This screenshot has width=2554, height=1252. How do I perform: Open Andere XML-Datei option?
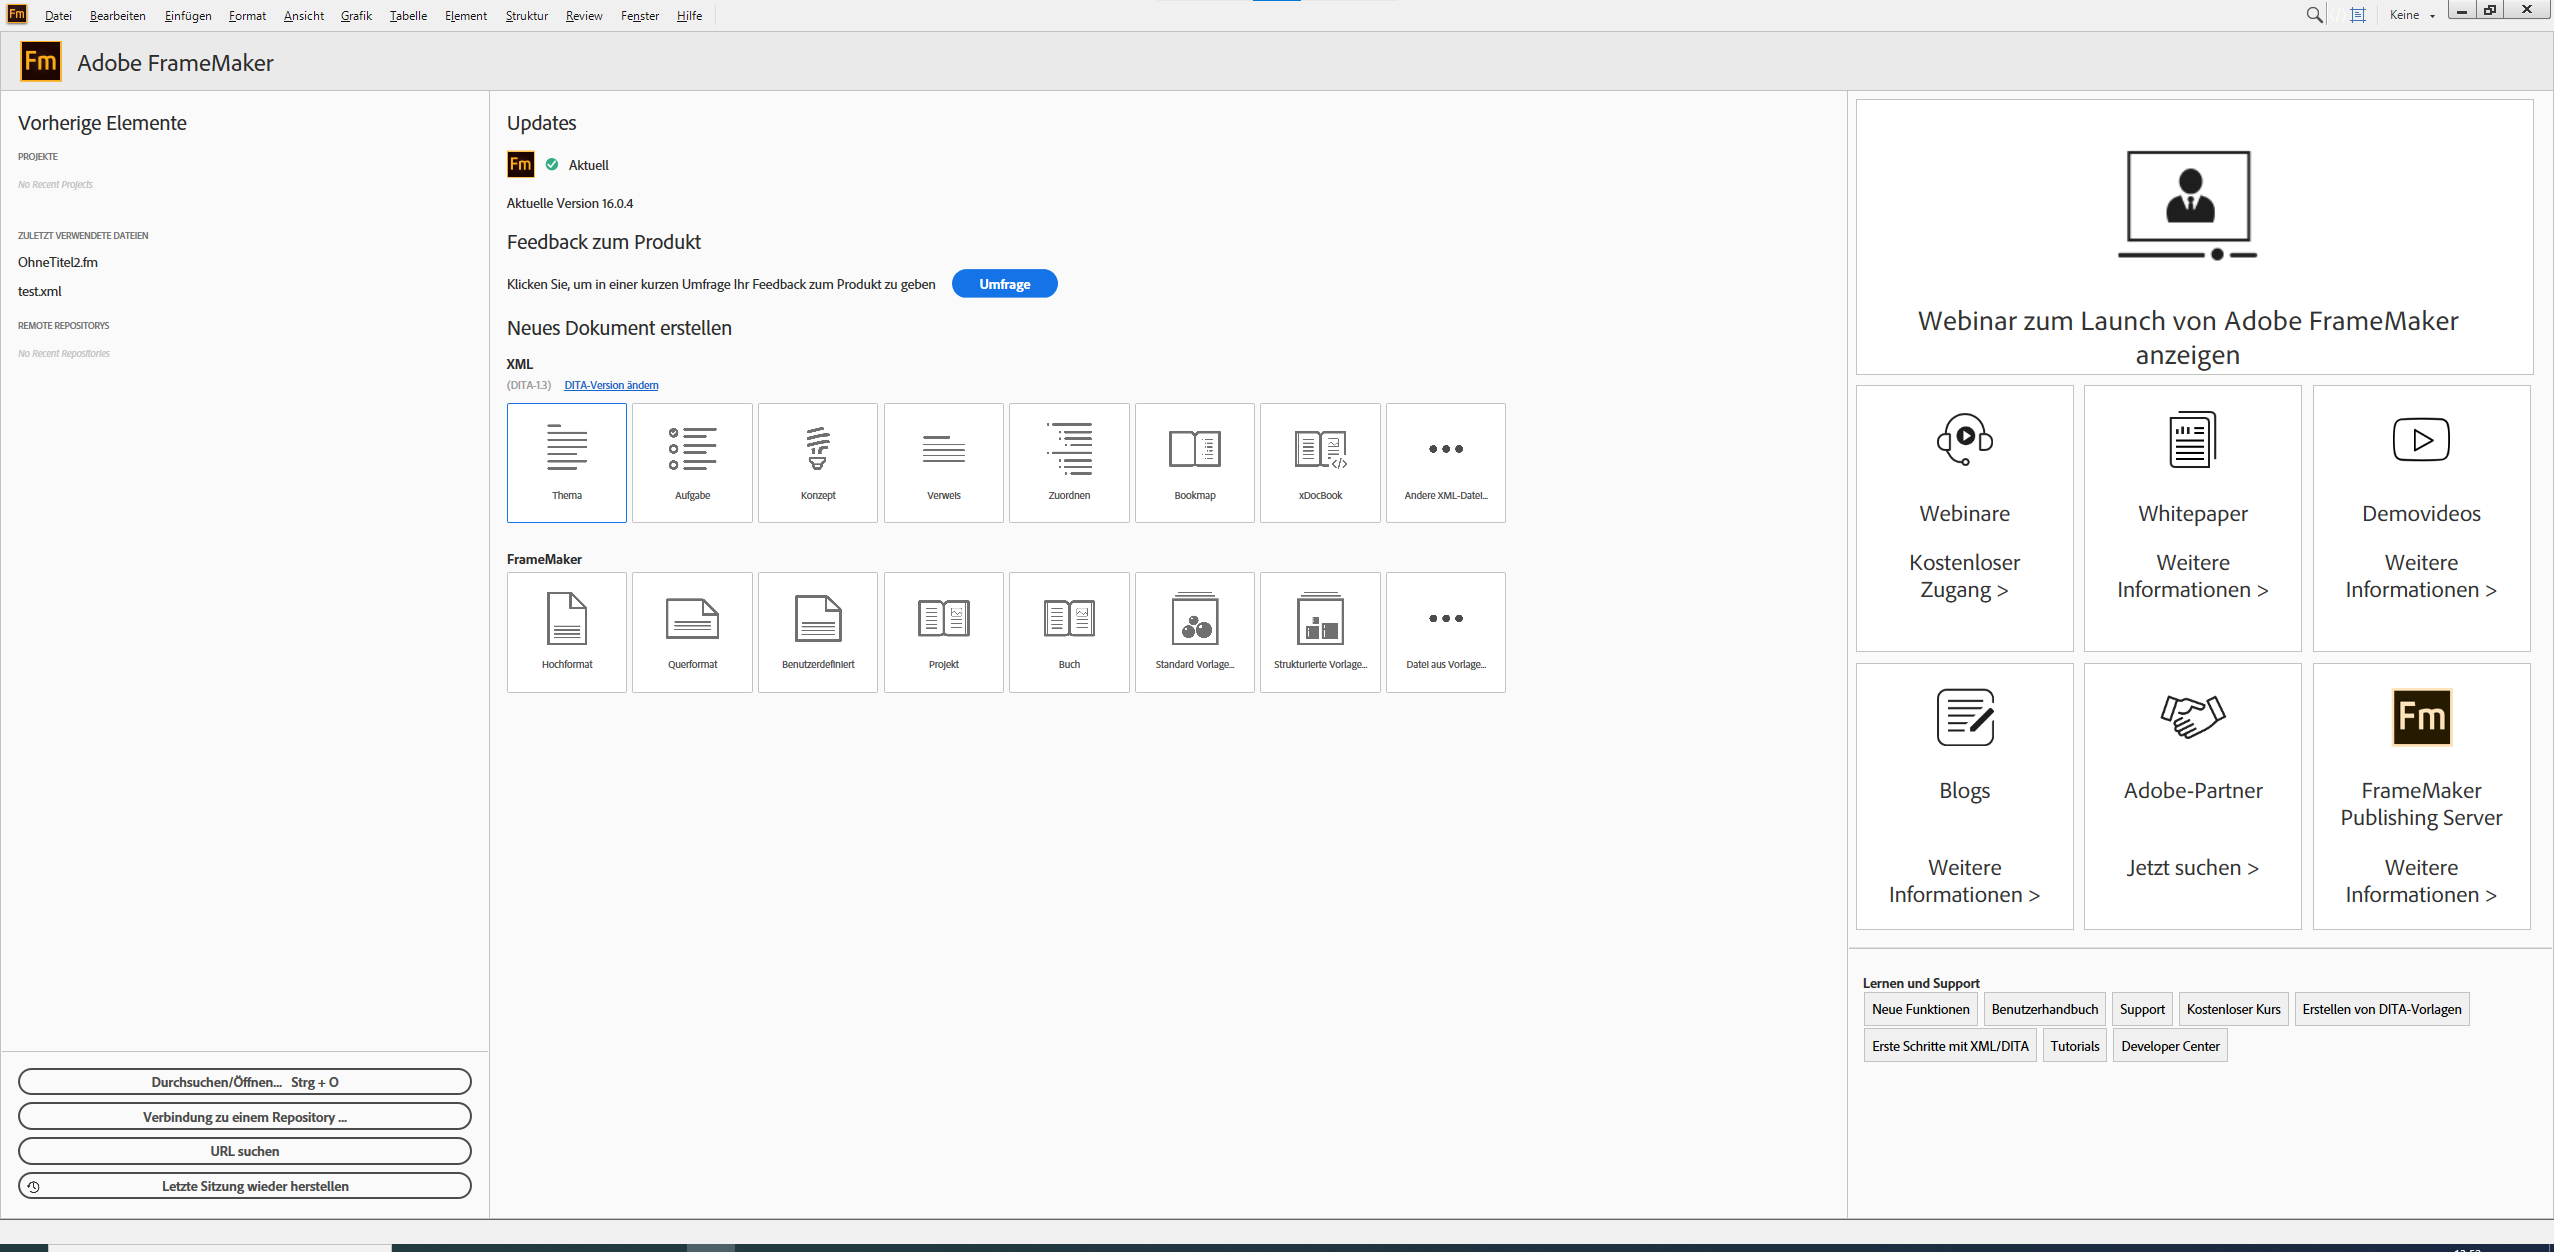[x=1445, y=461]
